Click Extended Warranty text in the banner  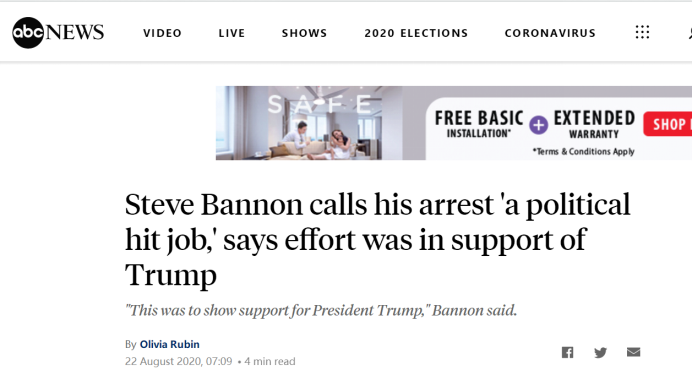(594, 124)
